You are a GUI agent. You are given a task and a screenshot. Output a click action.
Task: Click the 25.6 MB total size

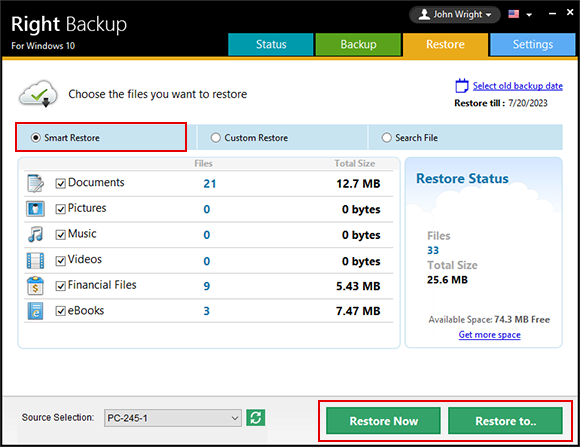[x=447, y=280]
